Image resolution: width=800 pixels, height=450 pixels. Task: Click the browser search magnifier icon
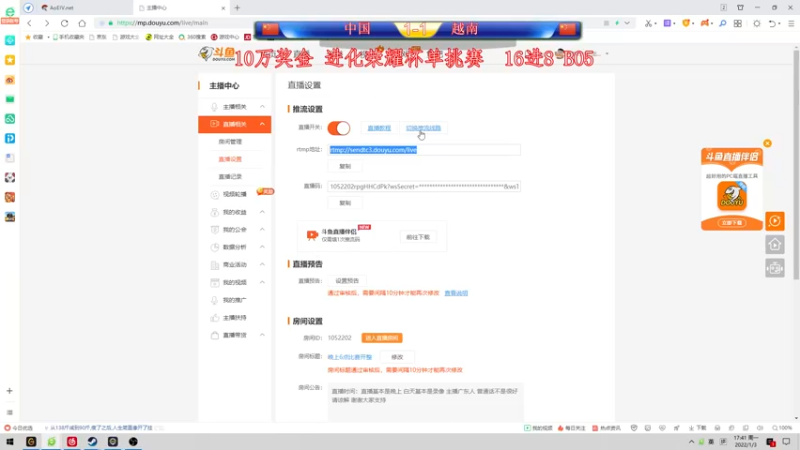click(x=723, y=23)
